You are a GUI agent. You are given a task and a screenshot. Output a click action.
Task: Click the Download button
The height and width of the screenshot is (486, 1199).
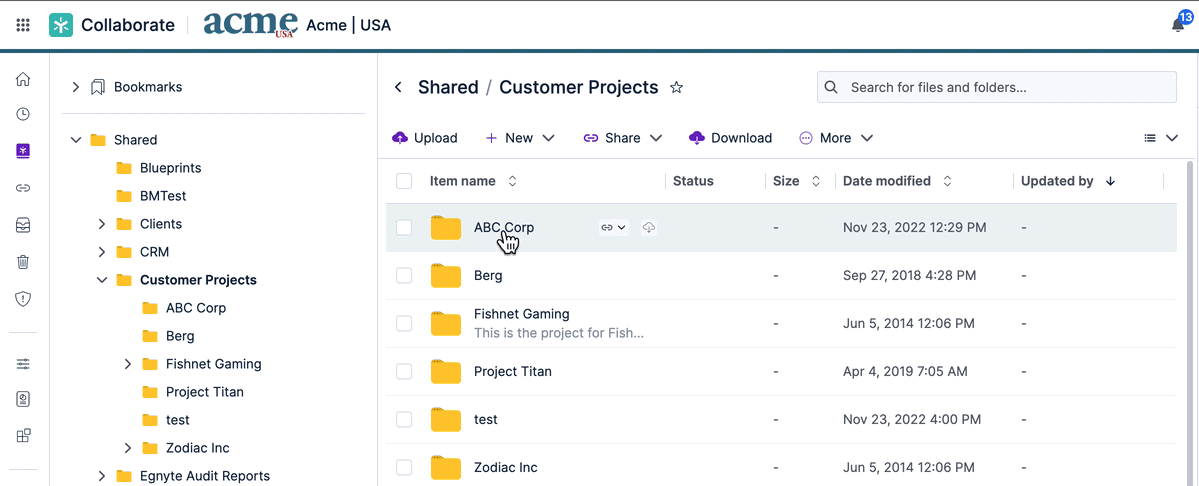tap(730, 138)
